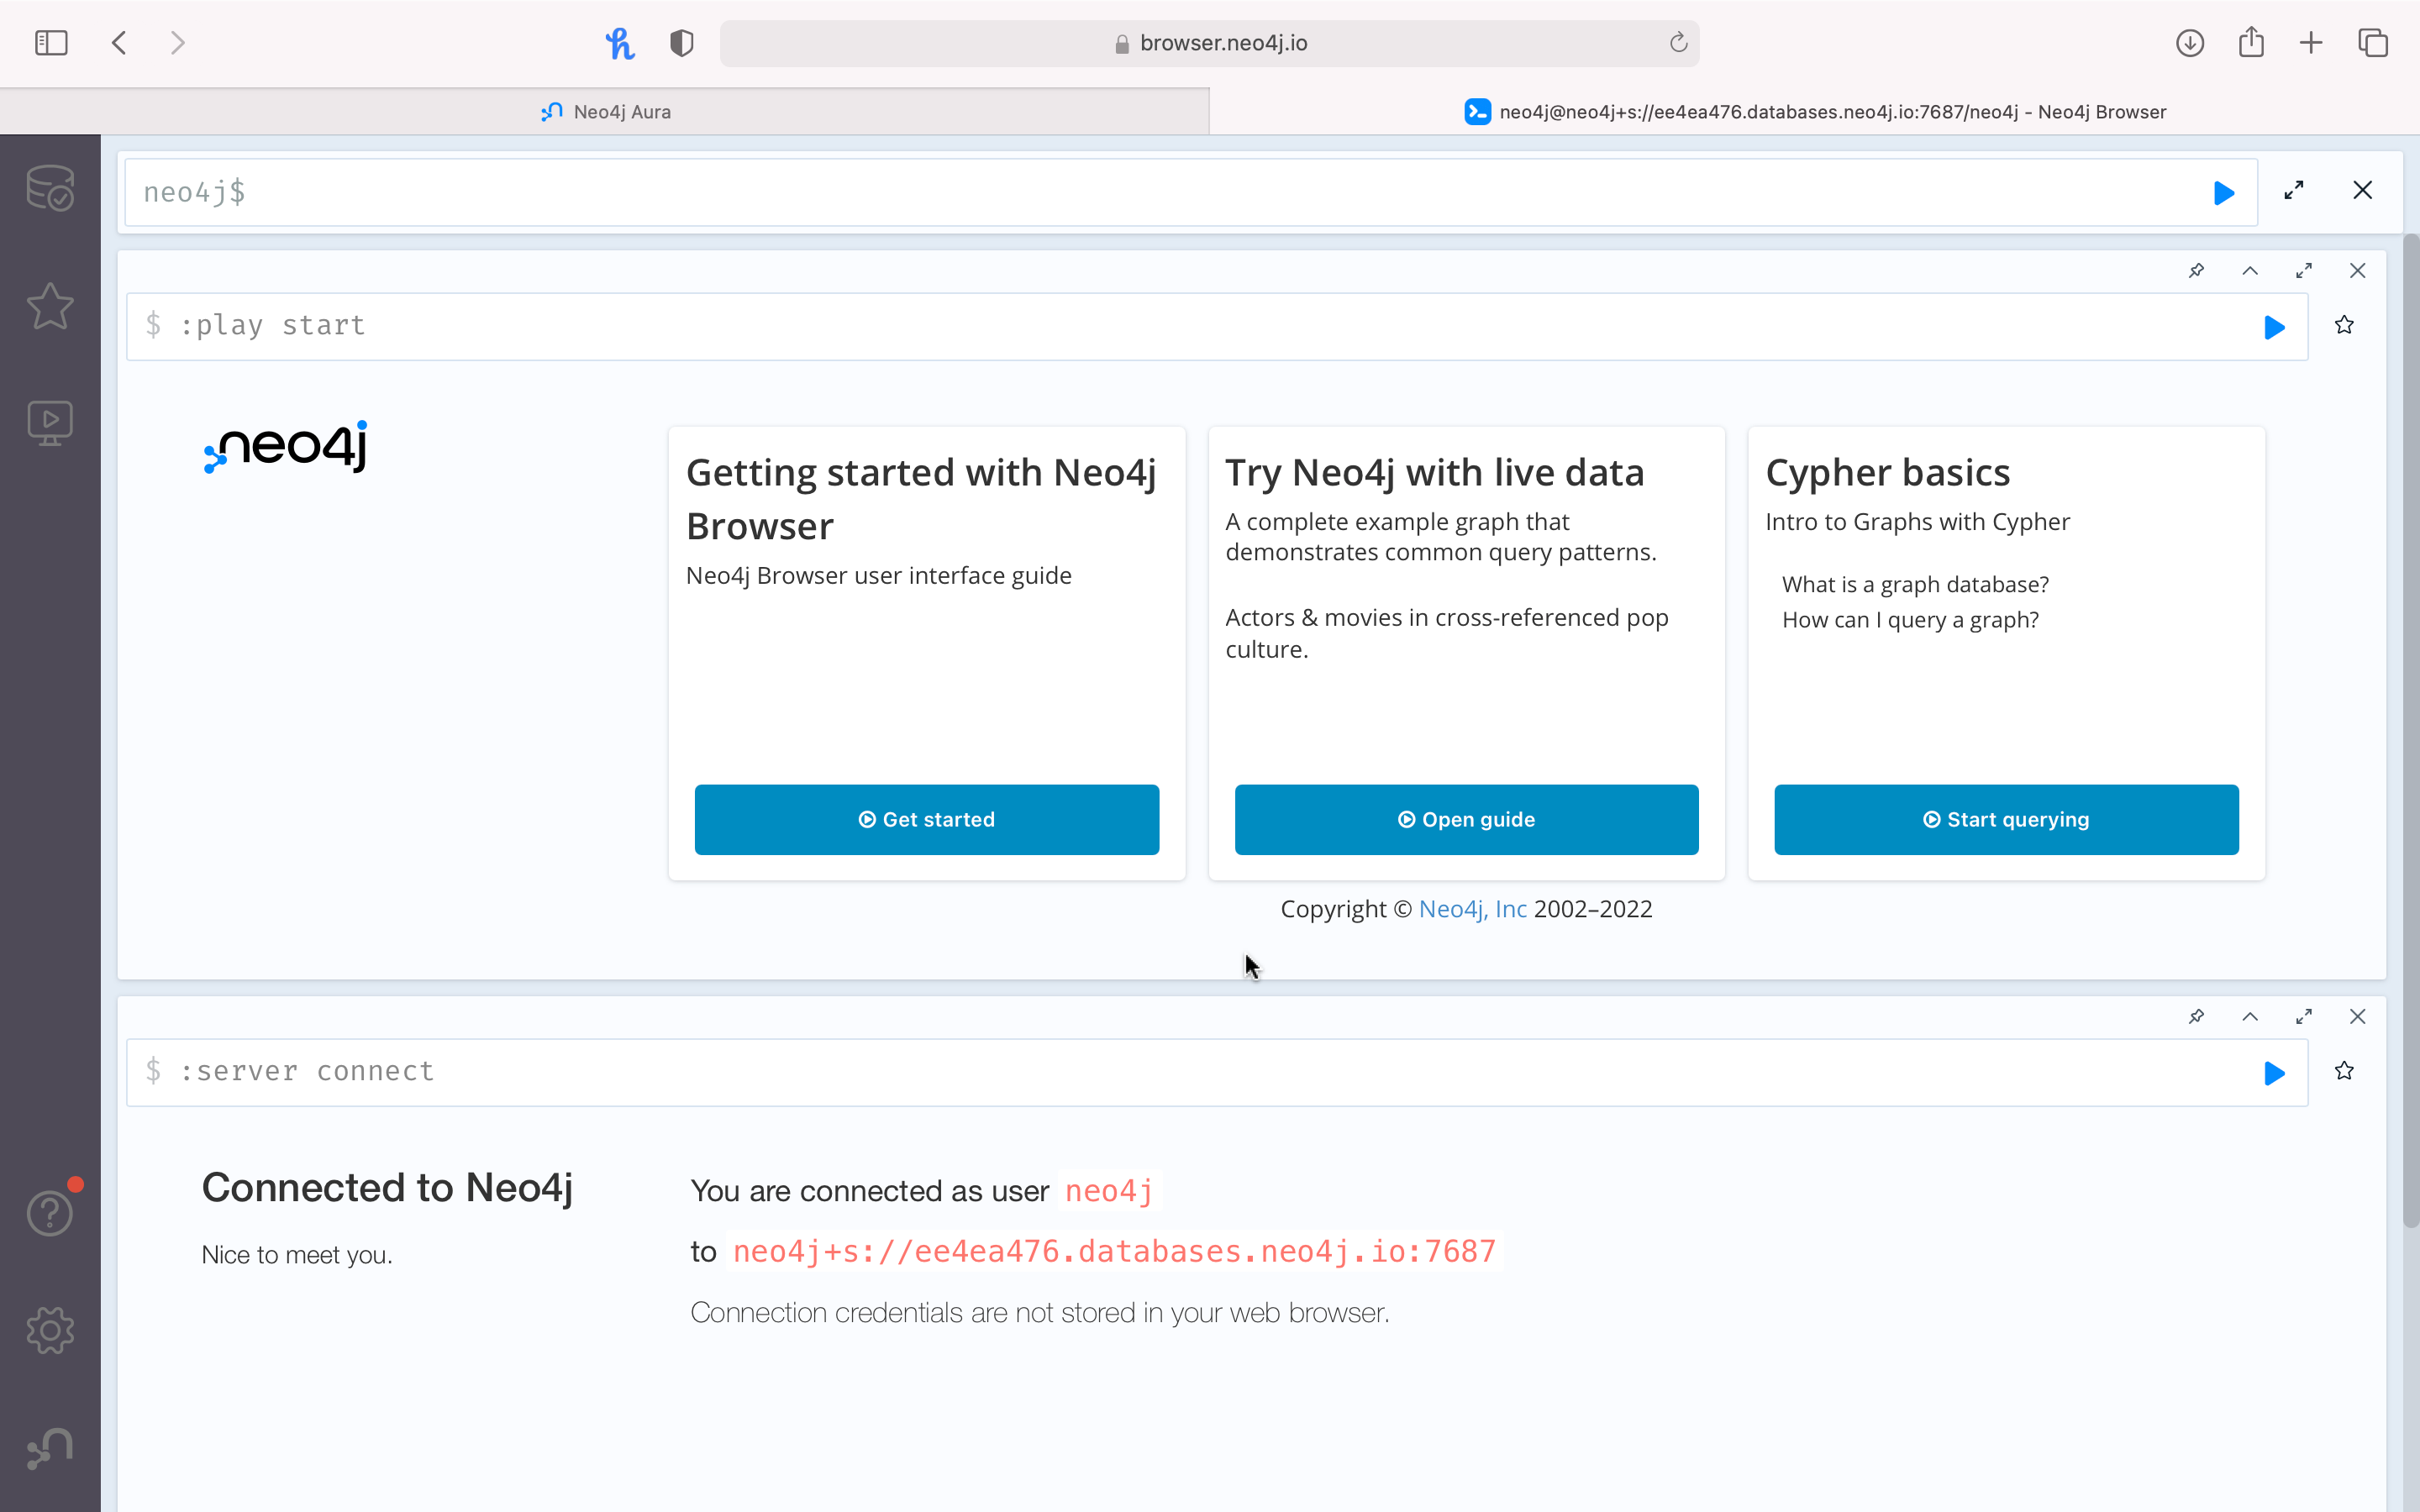Fullscreen the :play start frame
This screenshot has height=1512, width=2420.
[2304, 270]
